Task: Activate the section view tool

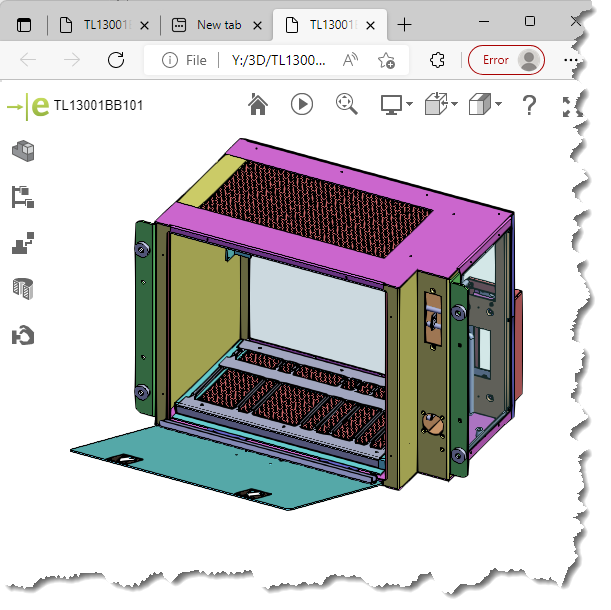Action: click(x=22, y=288)
